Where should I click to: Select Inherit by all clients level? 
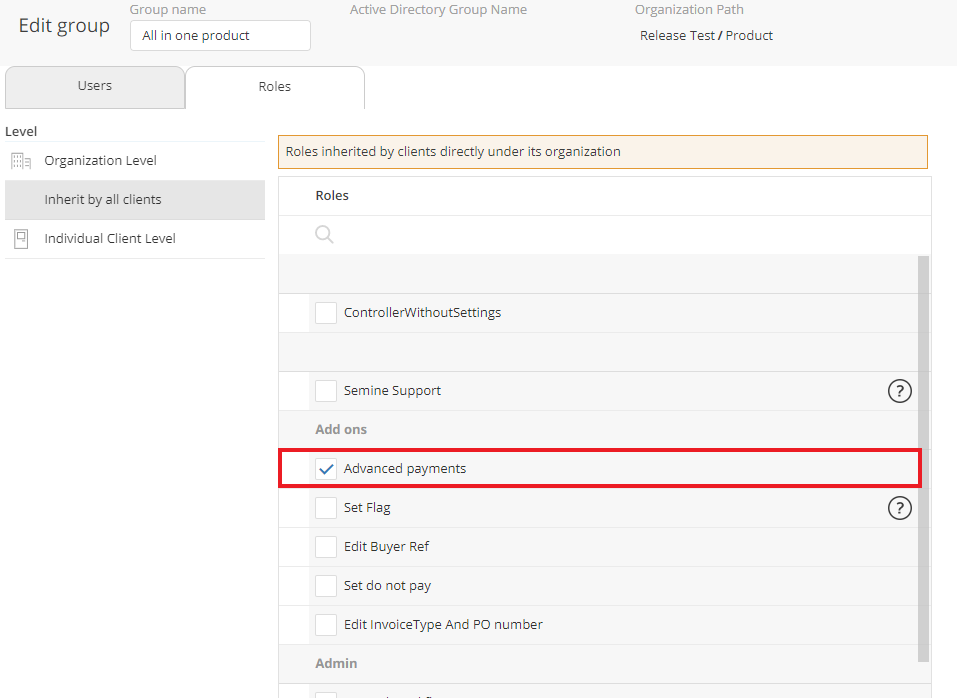tap(103, 200)
